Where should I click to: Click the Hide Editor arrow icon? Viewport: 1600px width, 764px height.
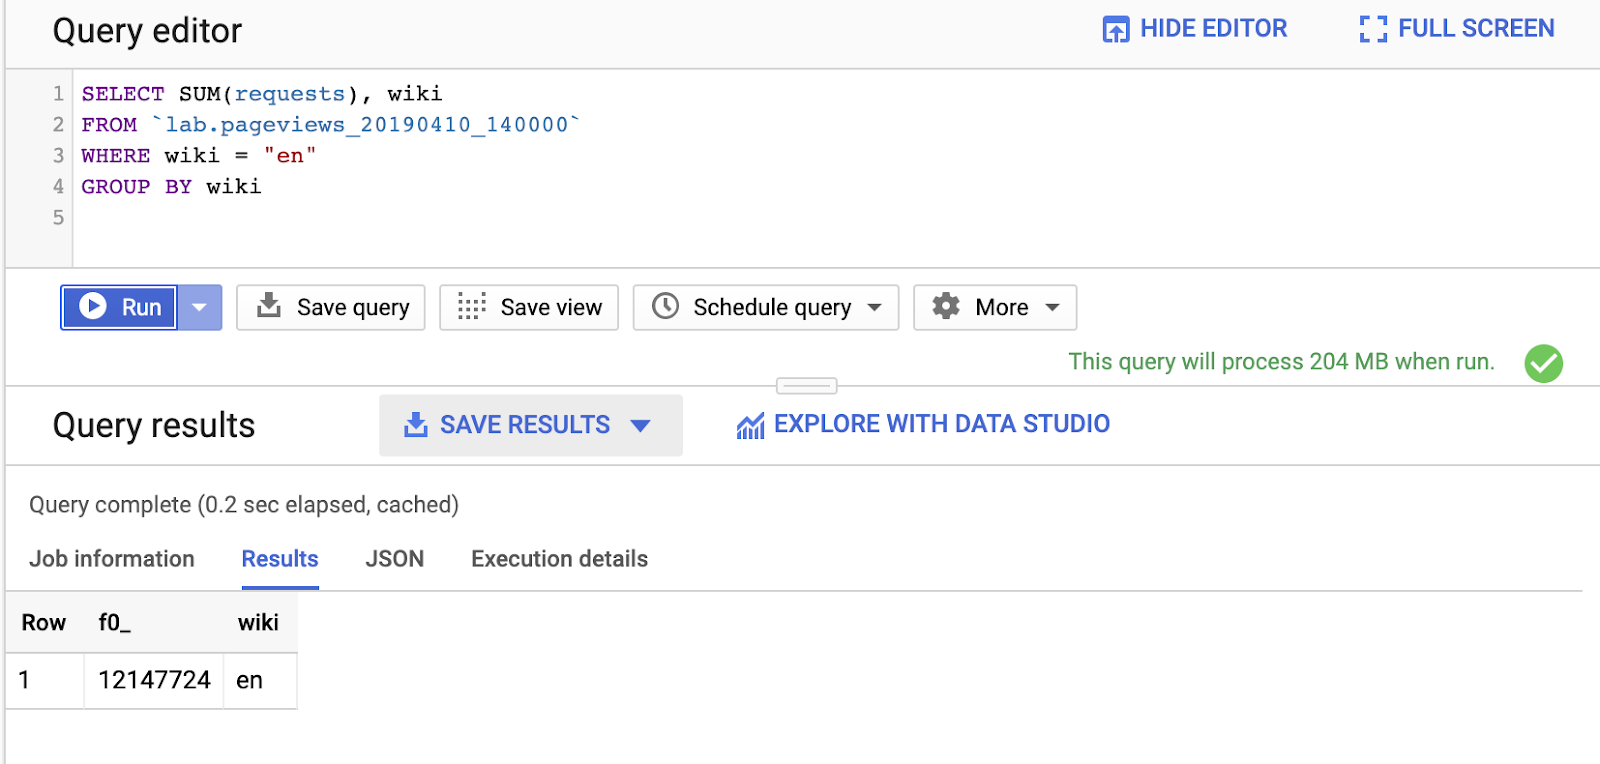(1115, 29)
